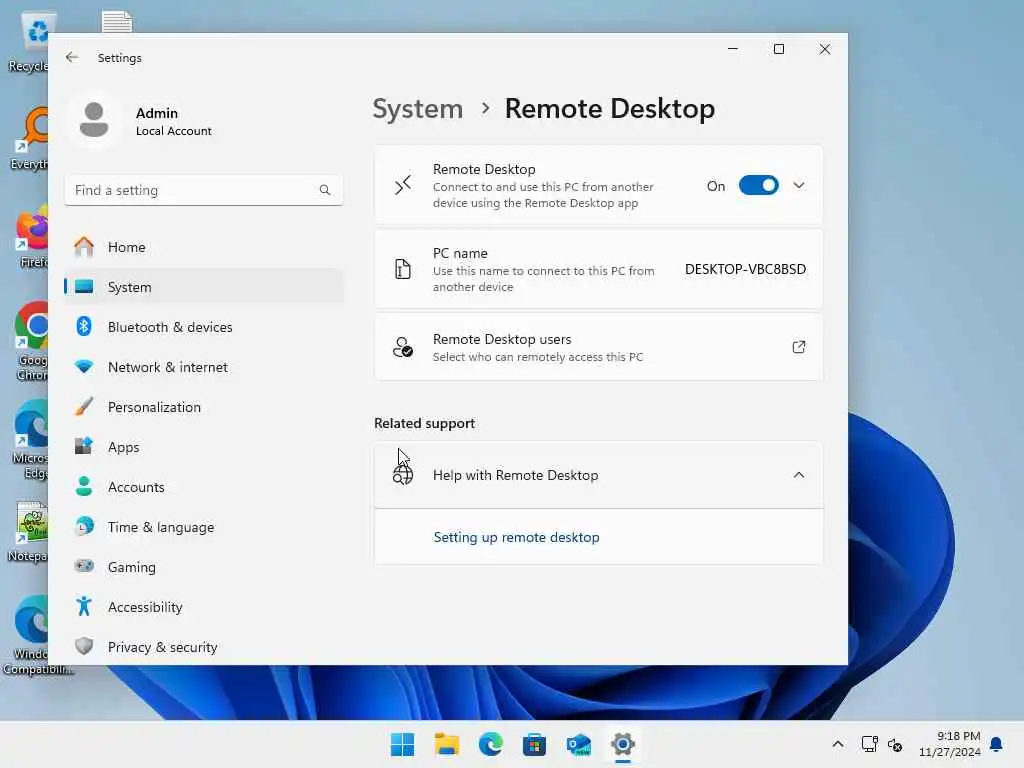The height and width of the screenshot is (768, 1024).
Task: Click the PC name document icon
Action: [x=402, y=268]
